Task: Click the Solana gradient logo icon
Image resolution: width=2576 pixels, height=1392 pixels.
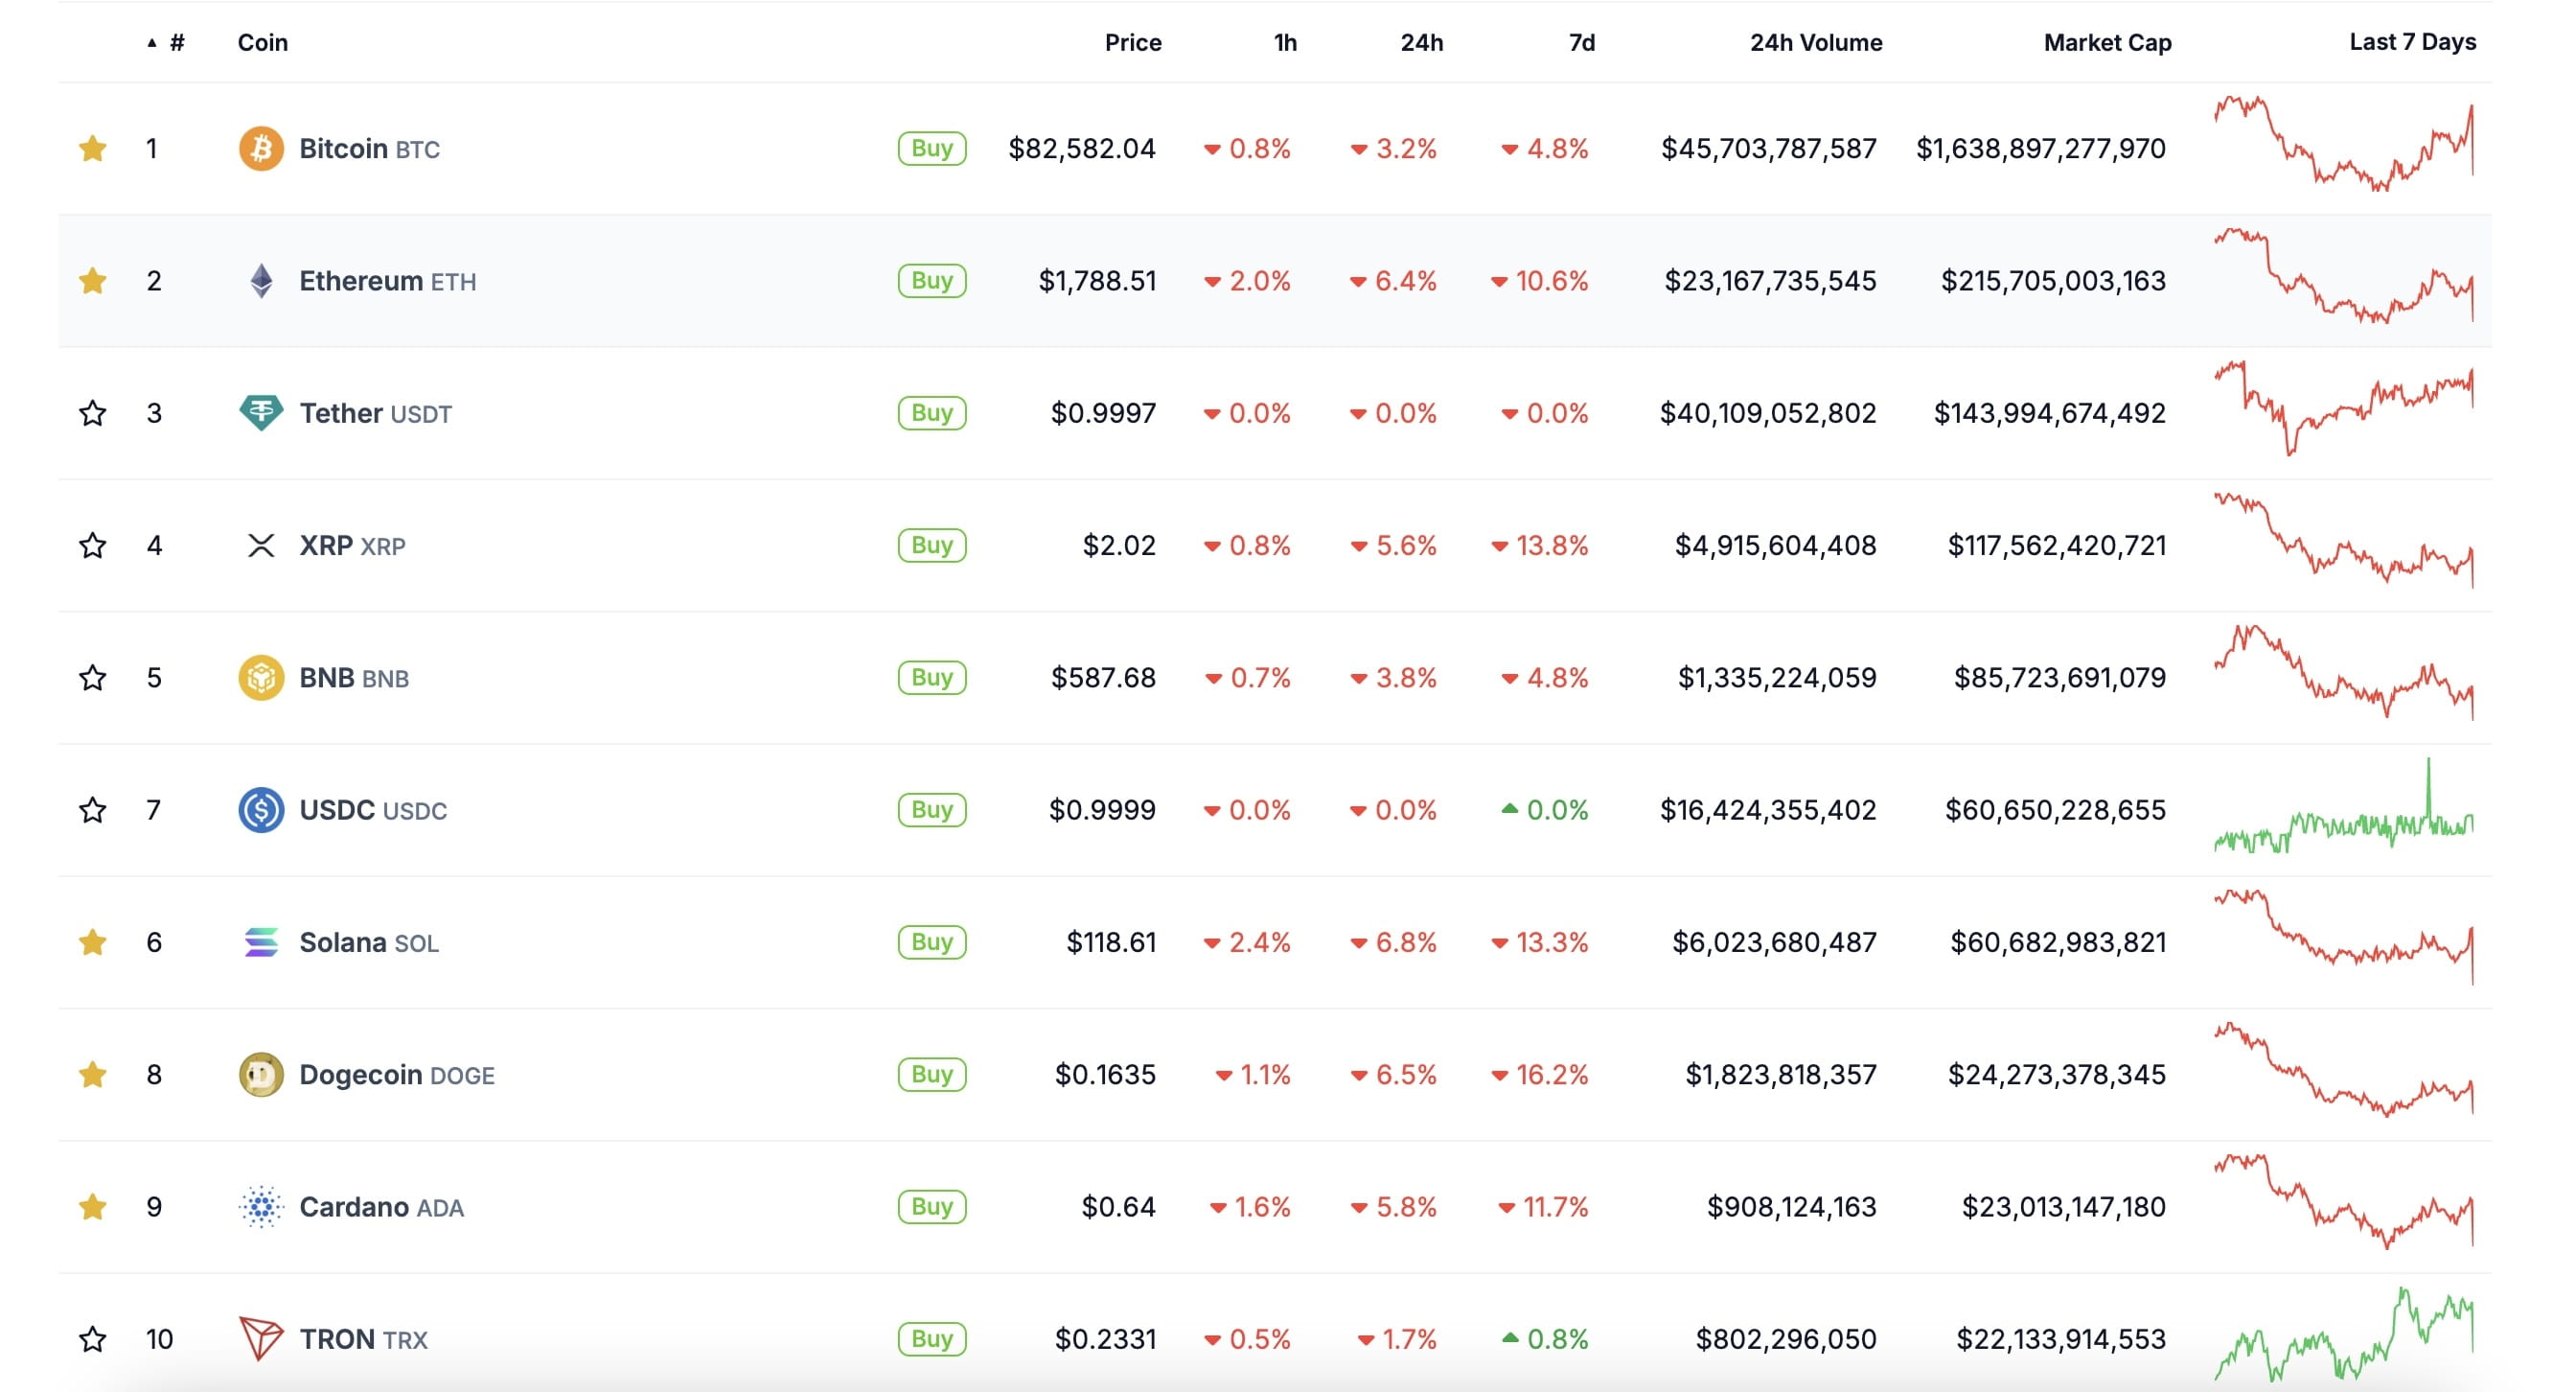Action: (x=260, y=942)
